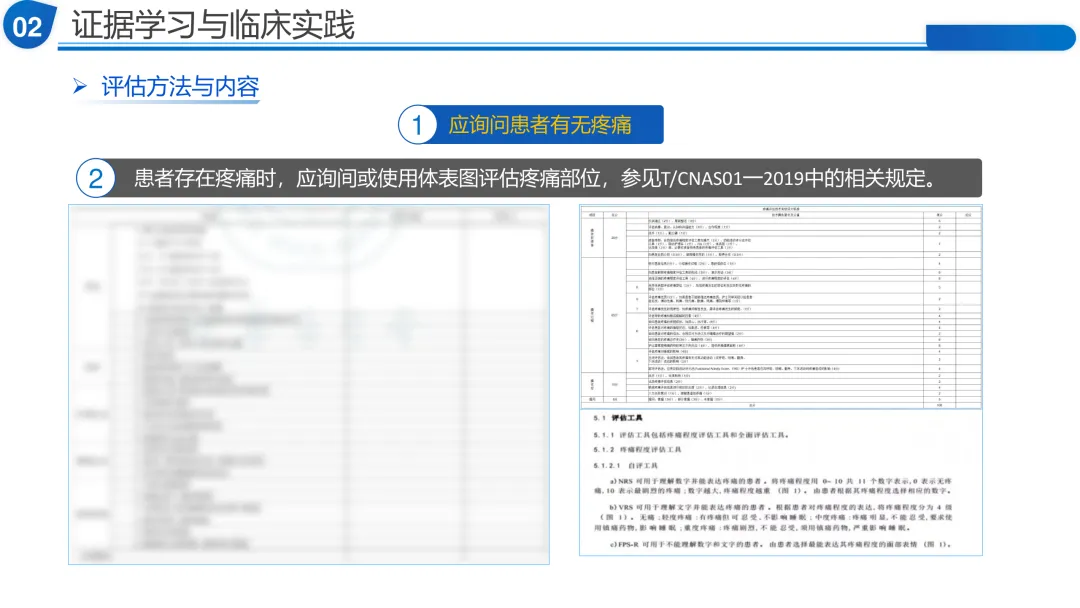The image size is (1080, 608).
Task: Click the blue rounded bar at top right
Action: (1000, 36)
